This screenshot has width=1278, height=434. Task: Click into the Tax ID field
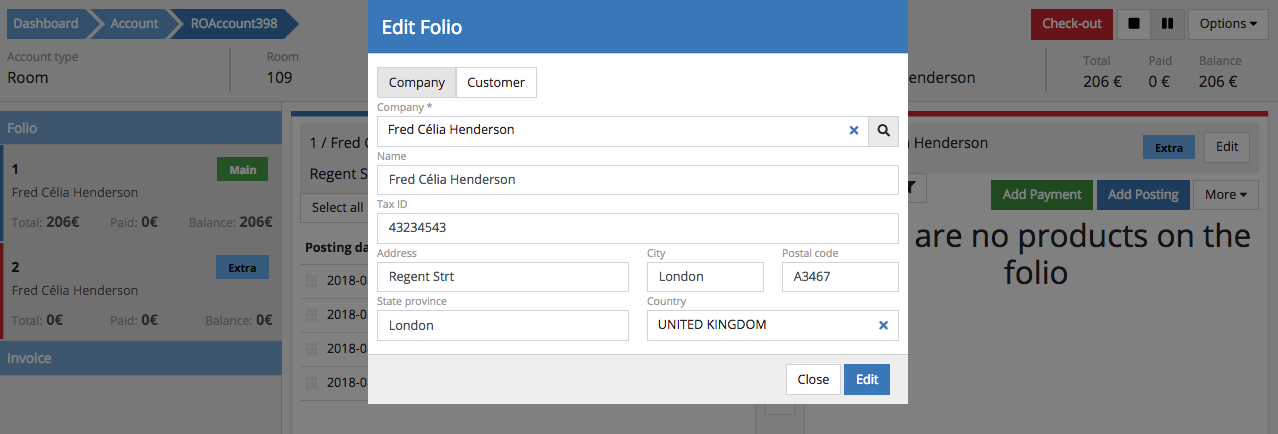point(637,228)
